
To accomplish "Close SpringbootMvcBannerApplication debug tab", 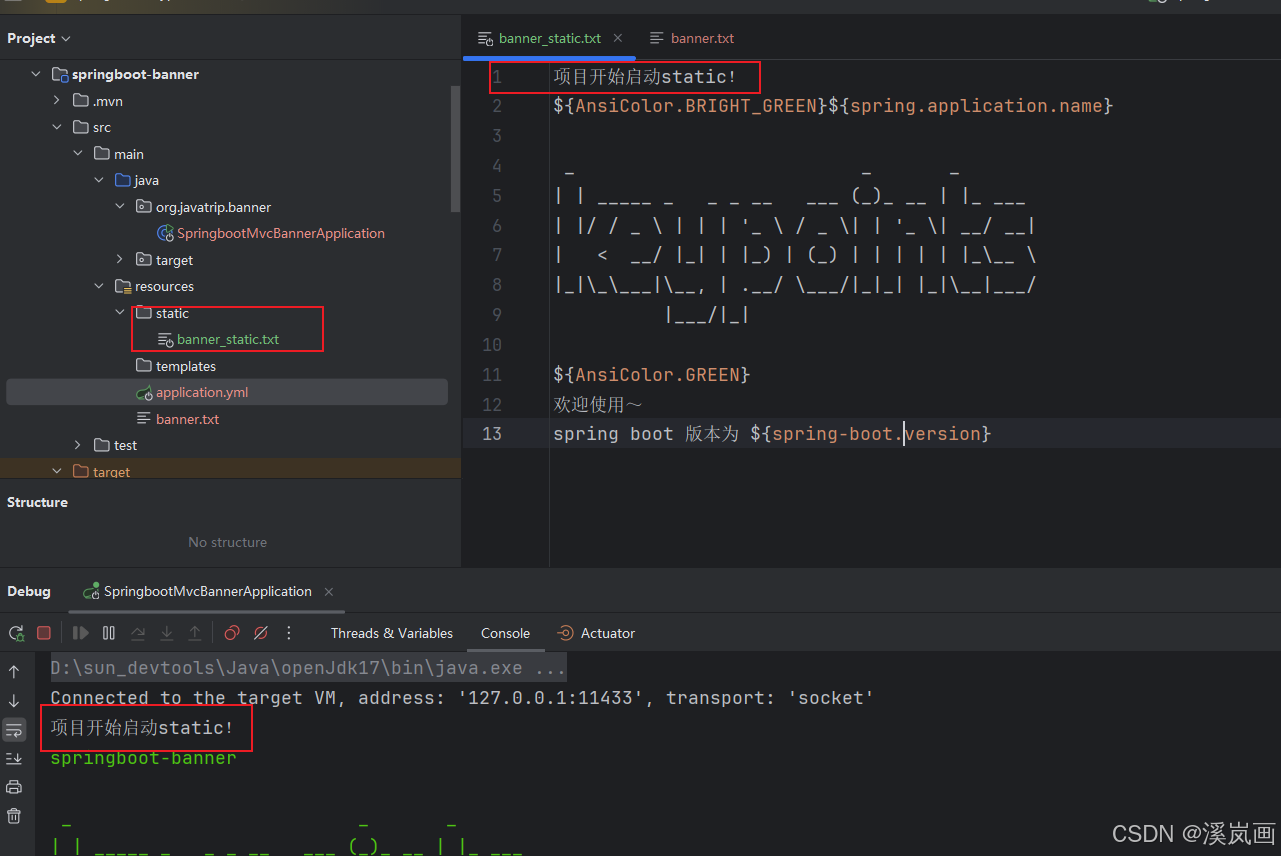I will (x=329, y=592).
